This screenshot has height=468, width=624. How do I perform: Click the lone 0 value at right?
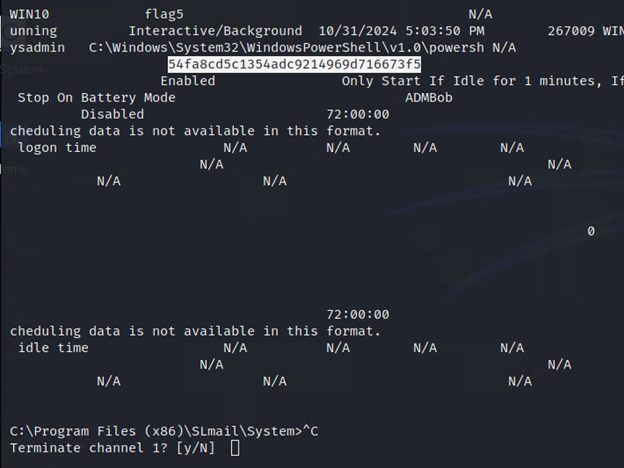[591, 231]
